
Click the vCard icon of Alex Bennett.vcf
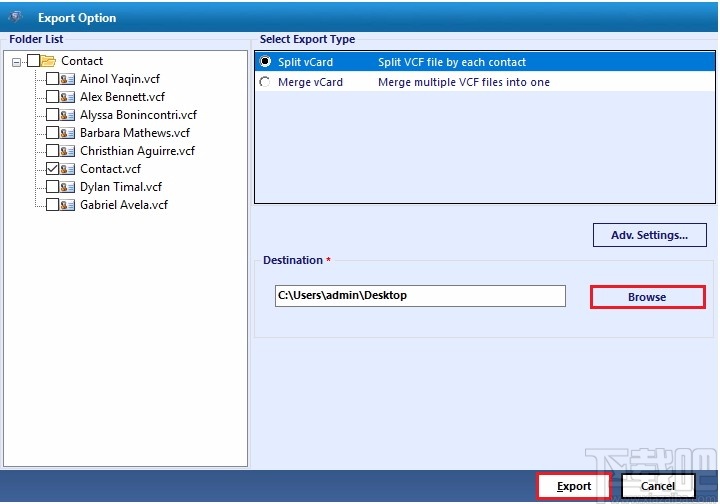(x=67, y=97)
